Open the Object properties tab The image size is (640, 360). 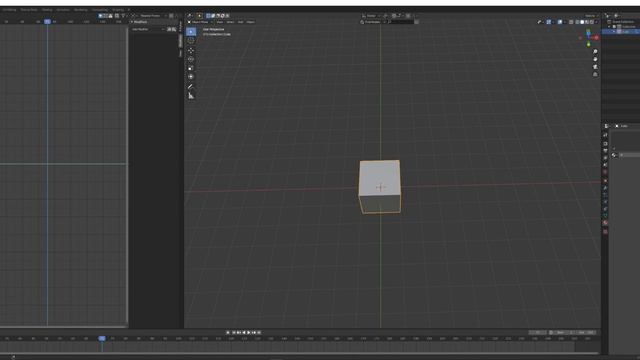(605, 181)
